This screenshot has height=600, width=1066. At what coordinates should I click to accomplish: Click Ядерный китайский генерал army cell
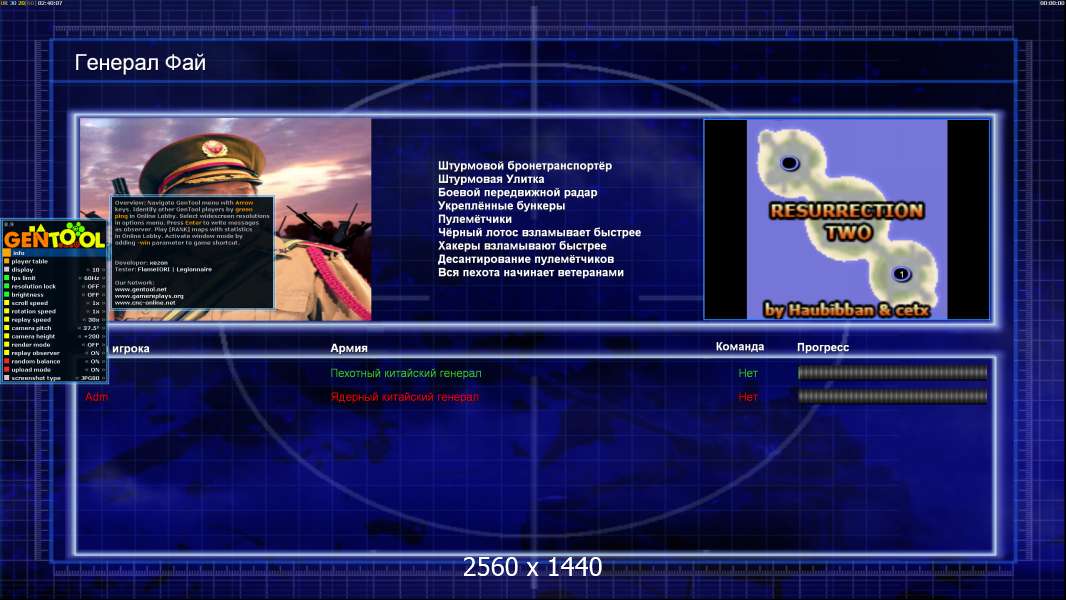click(405, 397)
